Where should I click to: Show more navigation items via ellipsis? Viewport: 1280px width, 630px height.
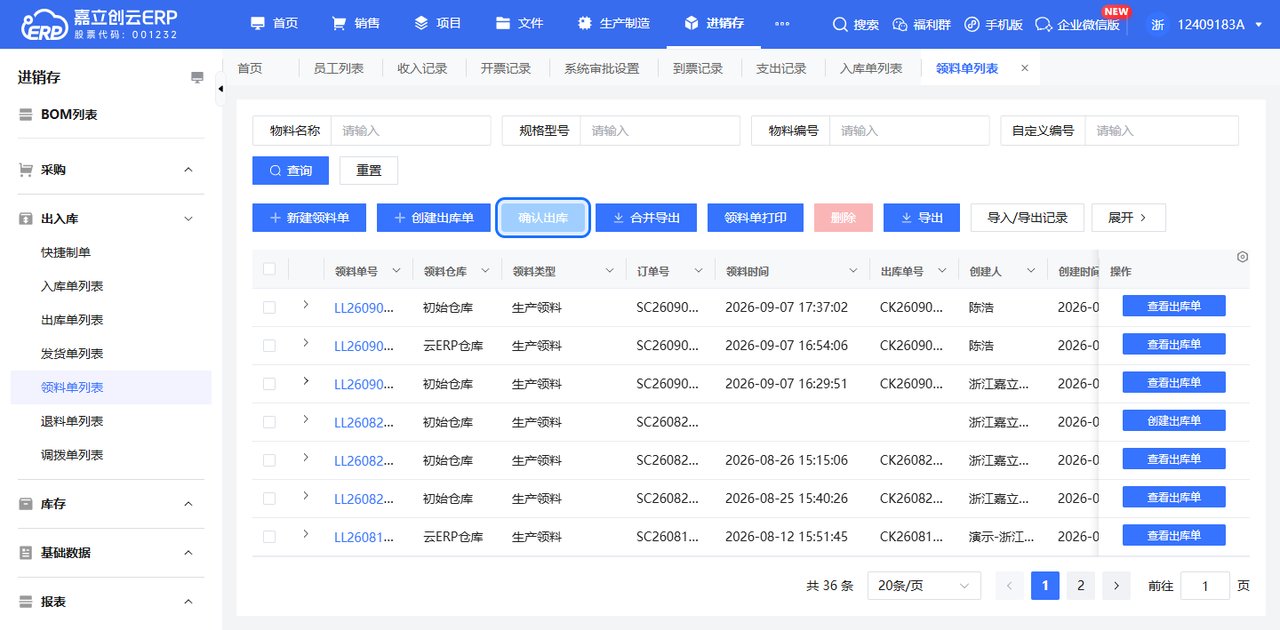782,23
